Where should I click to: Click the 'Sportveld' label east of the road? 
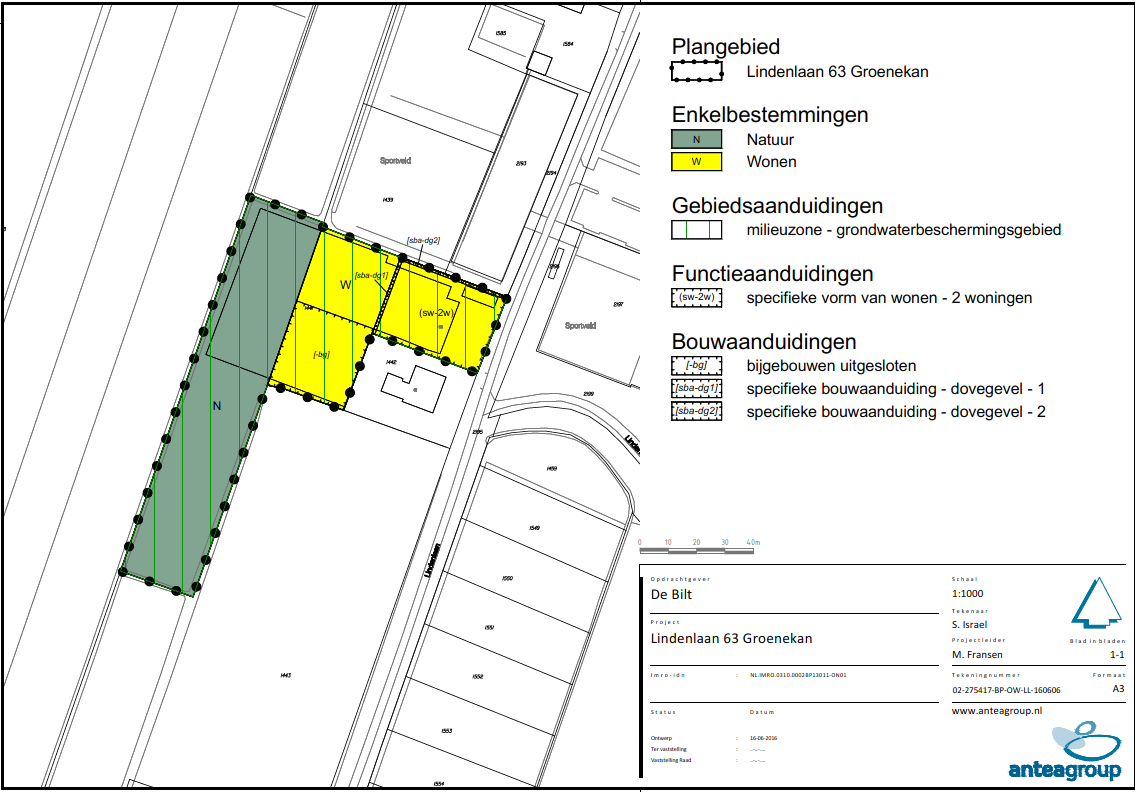click(580, 326)
